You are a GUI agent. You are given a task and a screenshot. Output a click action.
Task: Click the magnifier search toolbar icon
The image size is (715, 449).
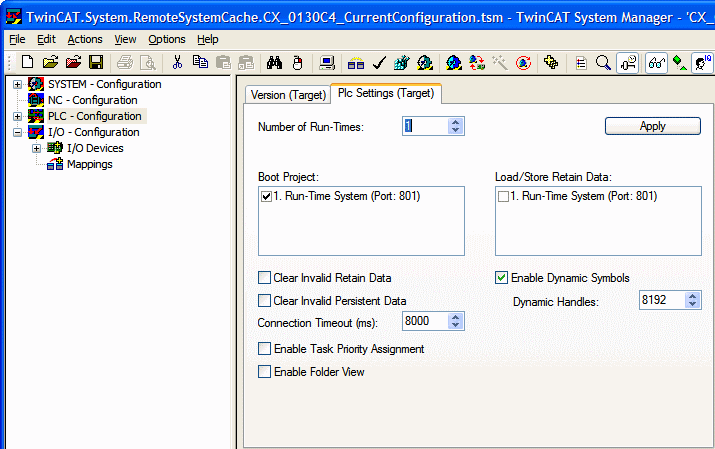[603, 62]
